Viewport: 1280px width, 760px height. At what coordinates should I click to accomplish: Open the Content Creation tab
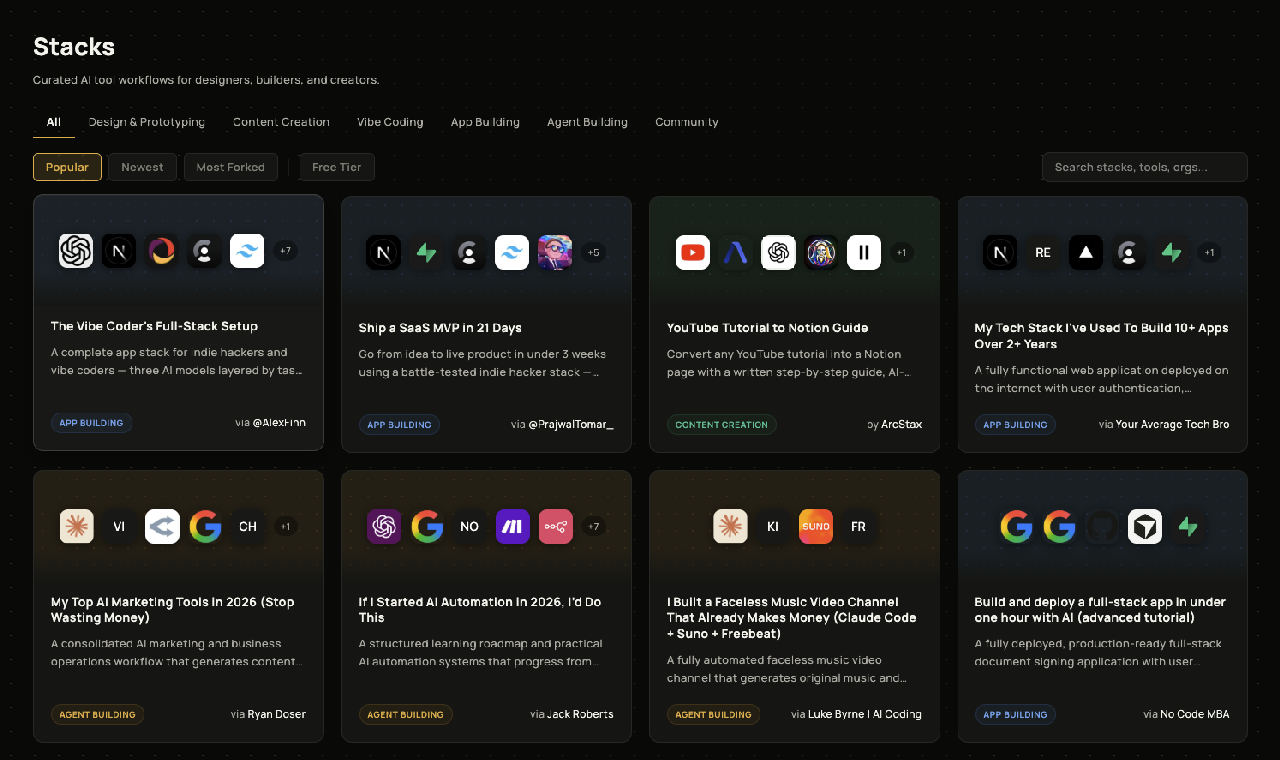tap(281, 122)
